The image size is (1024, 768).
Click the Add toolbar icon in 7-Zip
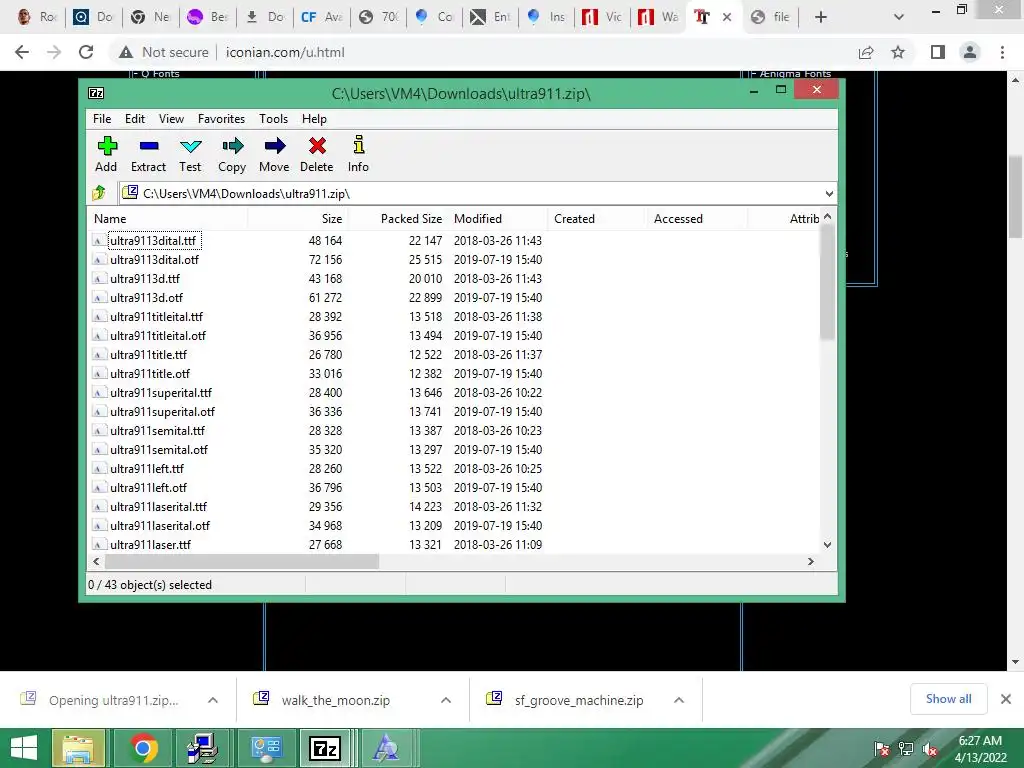(106, 146)
